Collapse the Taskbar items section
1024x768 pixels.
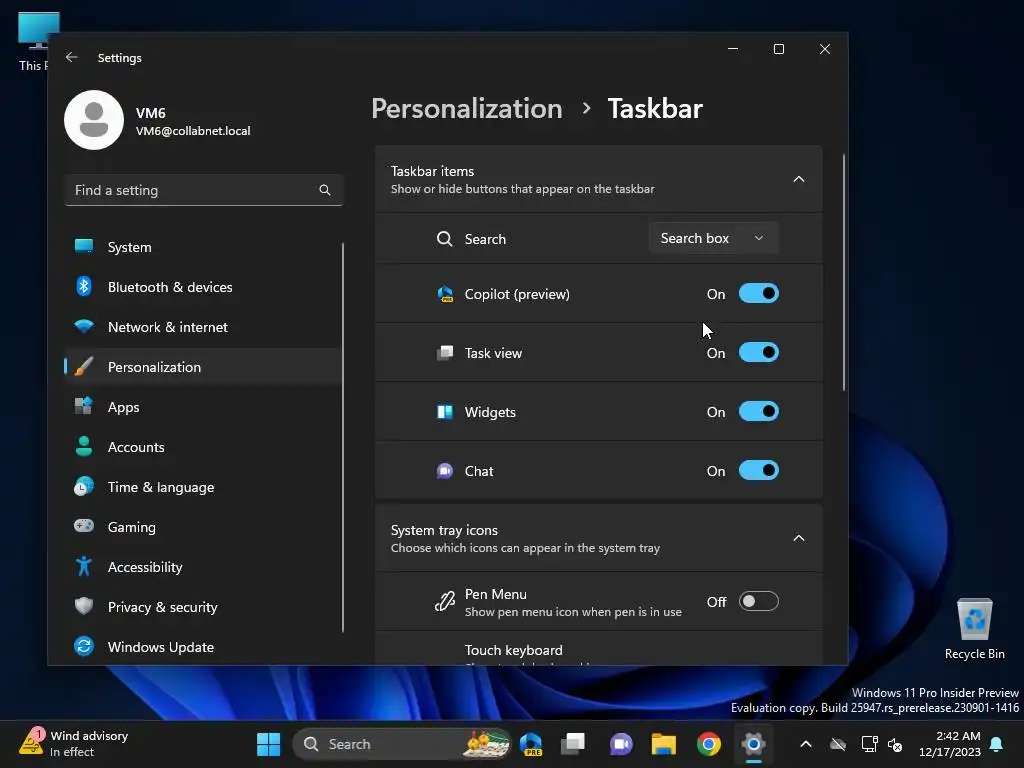coord(798,179)
